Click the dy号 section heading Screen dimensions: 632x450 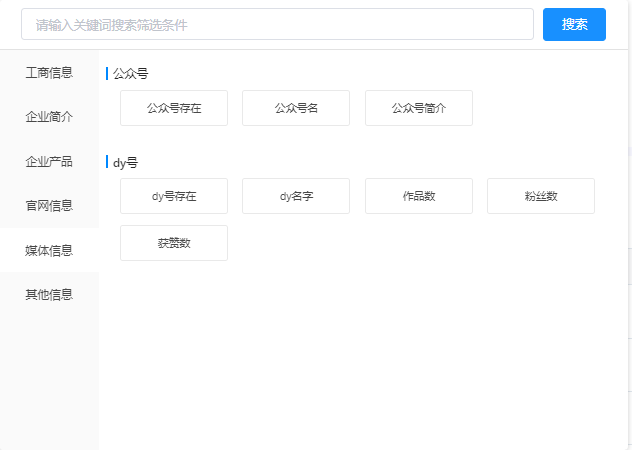point(126,162)
